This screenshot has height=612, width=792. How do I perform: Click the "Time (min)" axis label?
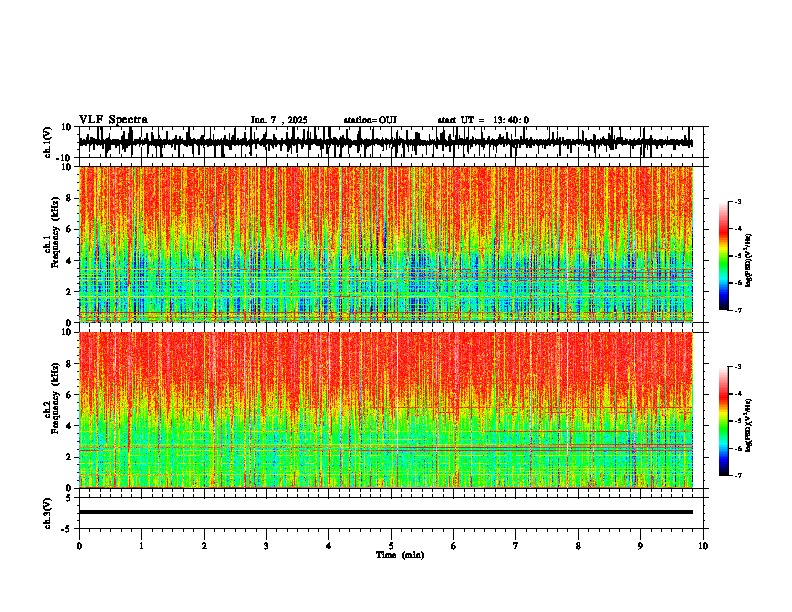(400, 555)
